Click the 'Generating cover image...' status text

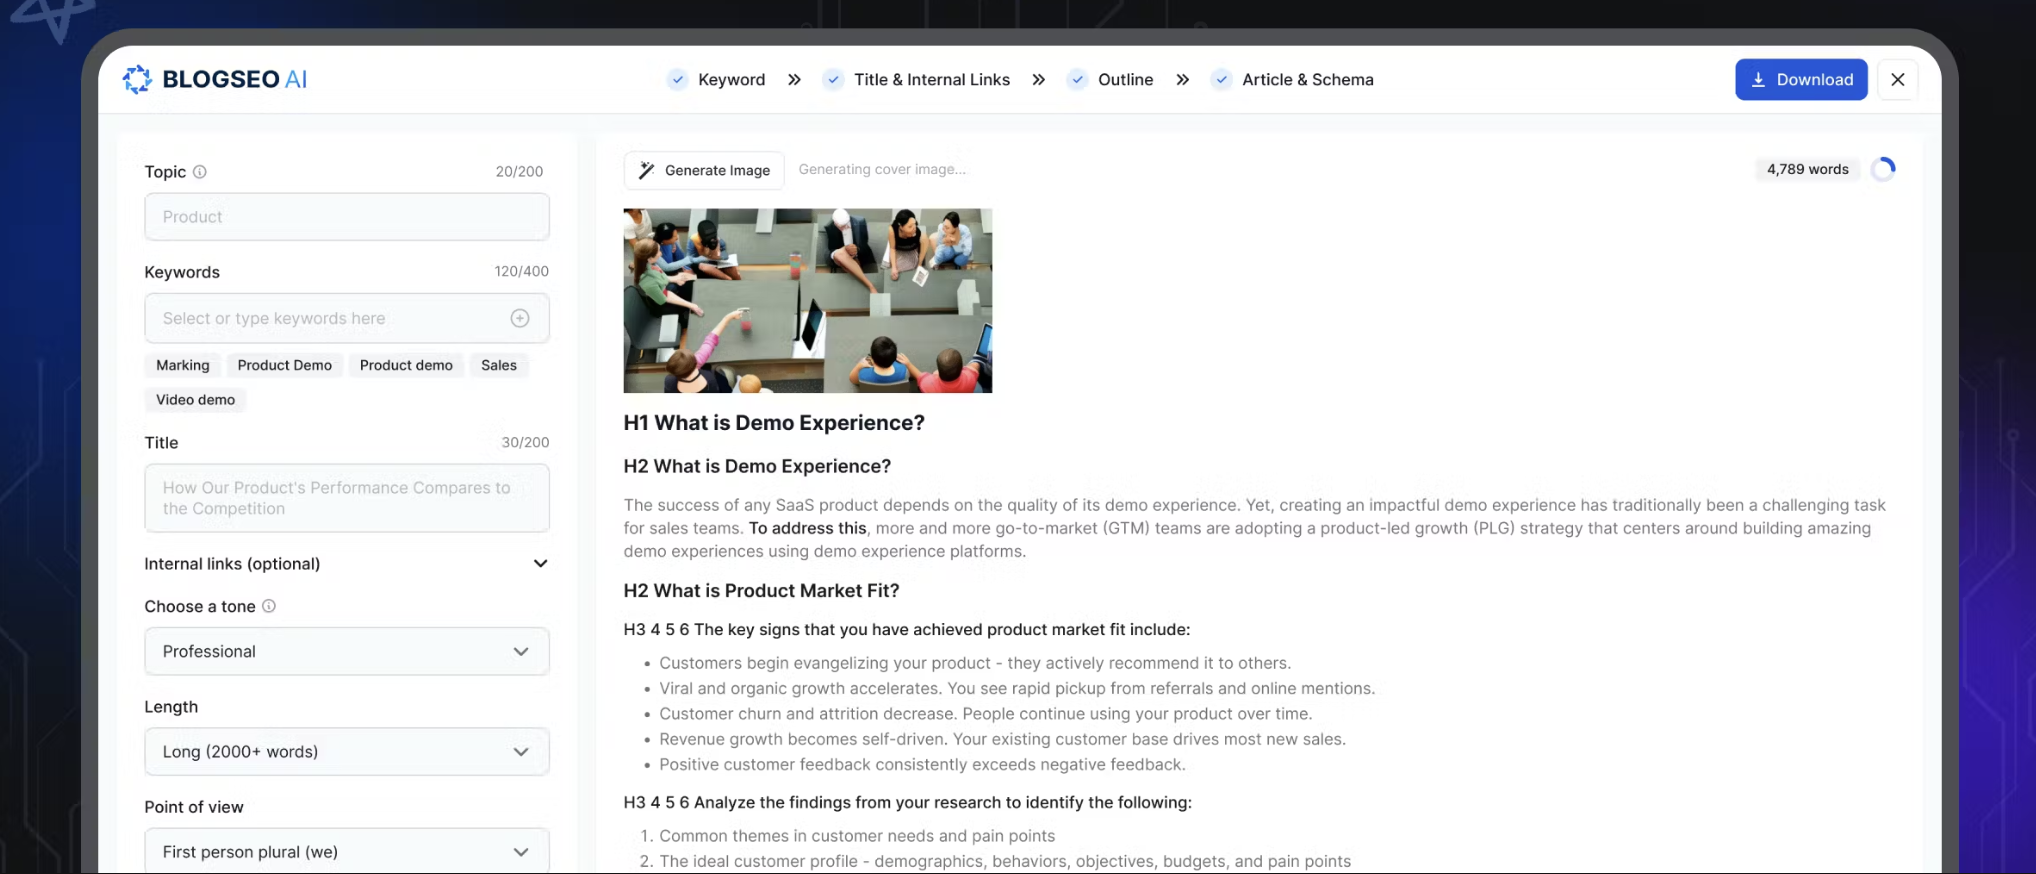pyautogui.click(x=882, y=169)
